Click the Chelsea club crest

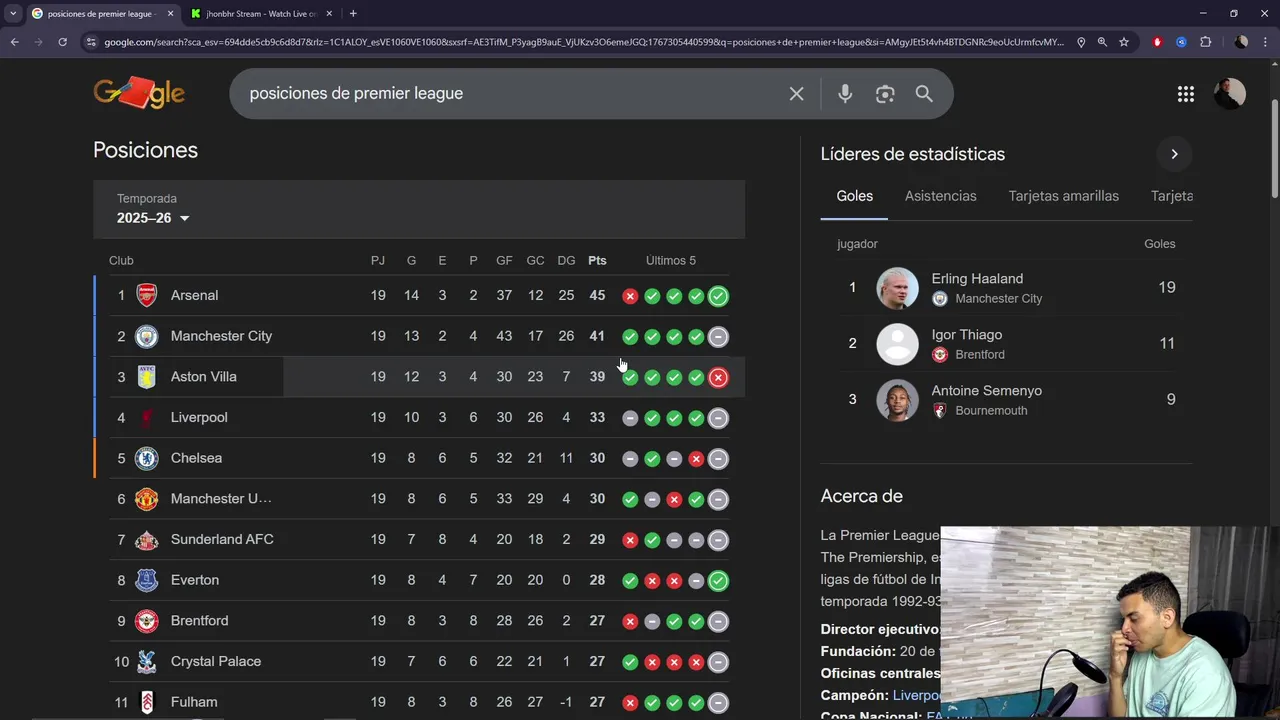[x=147, y=458]
